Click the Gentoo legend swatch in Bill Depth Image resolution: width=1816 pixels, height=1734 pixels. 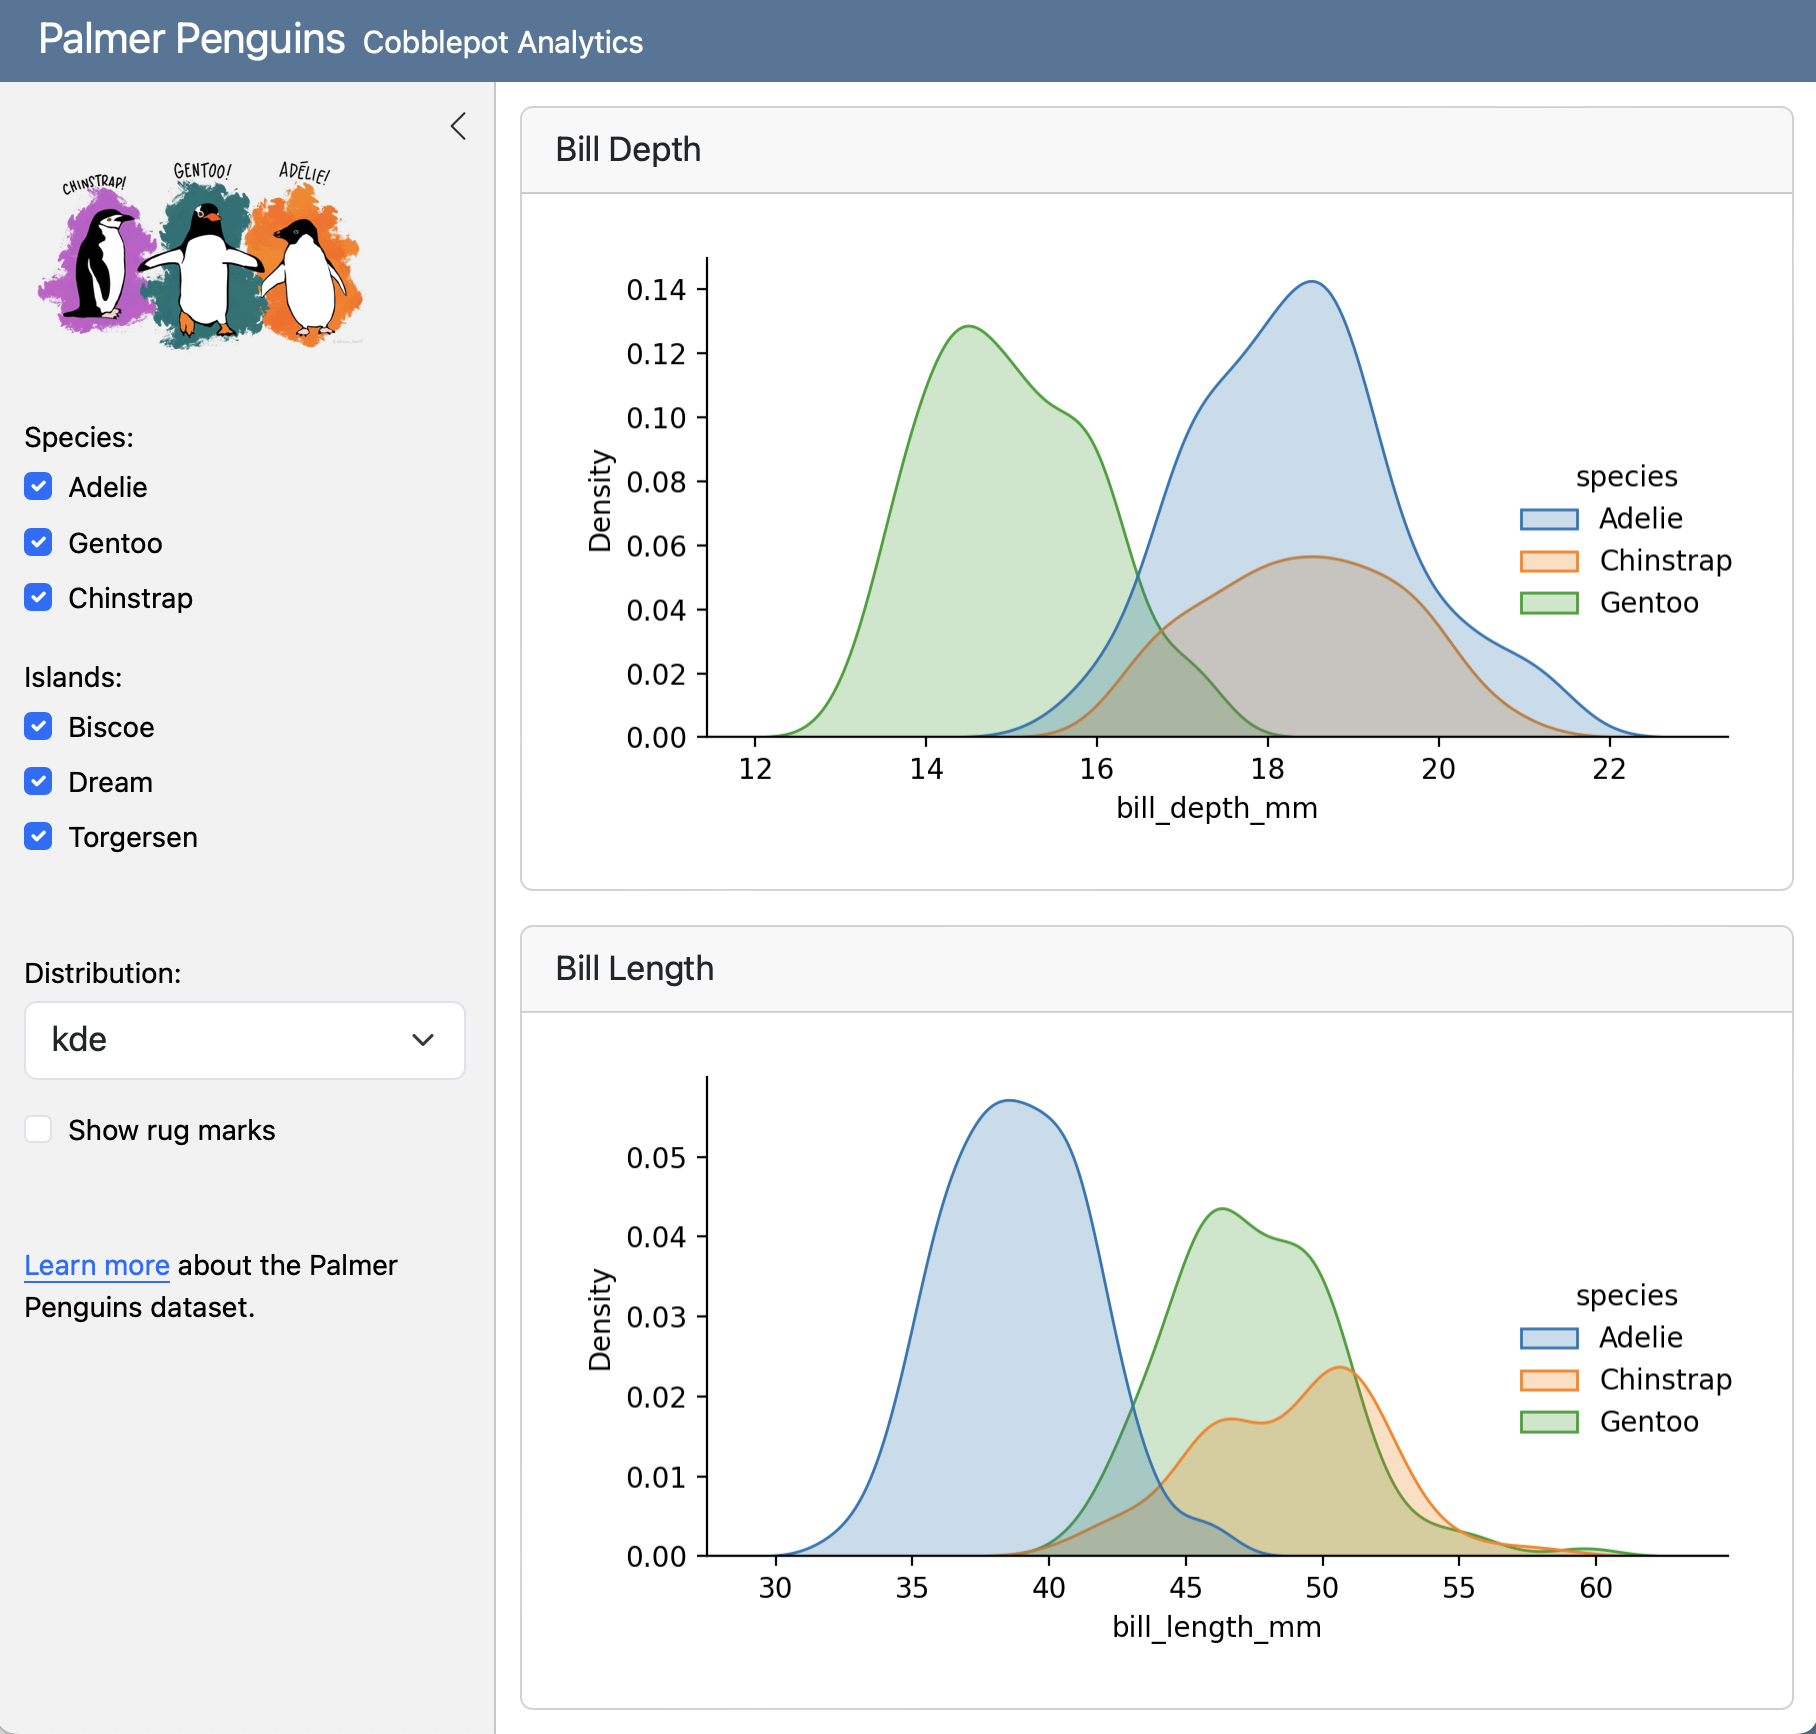[1550, 602]
